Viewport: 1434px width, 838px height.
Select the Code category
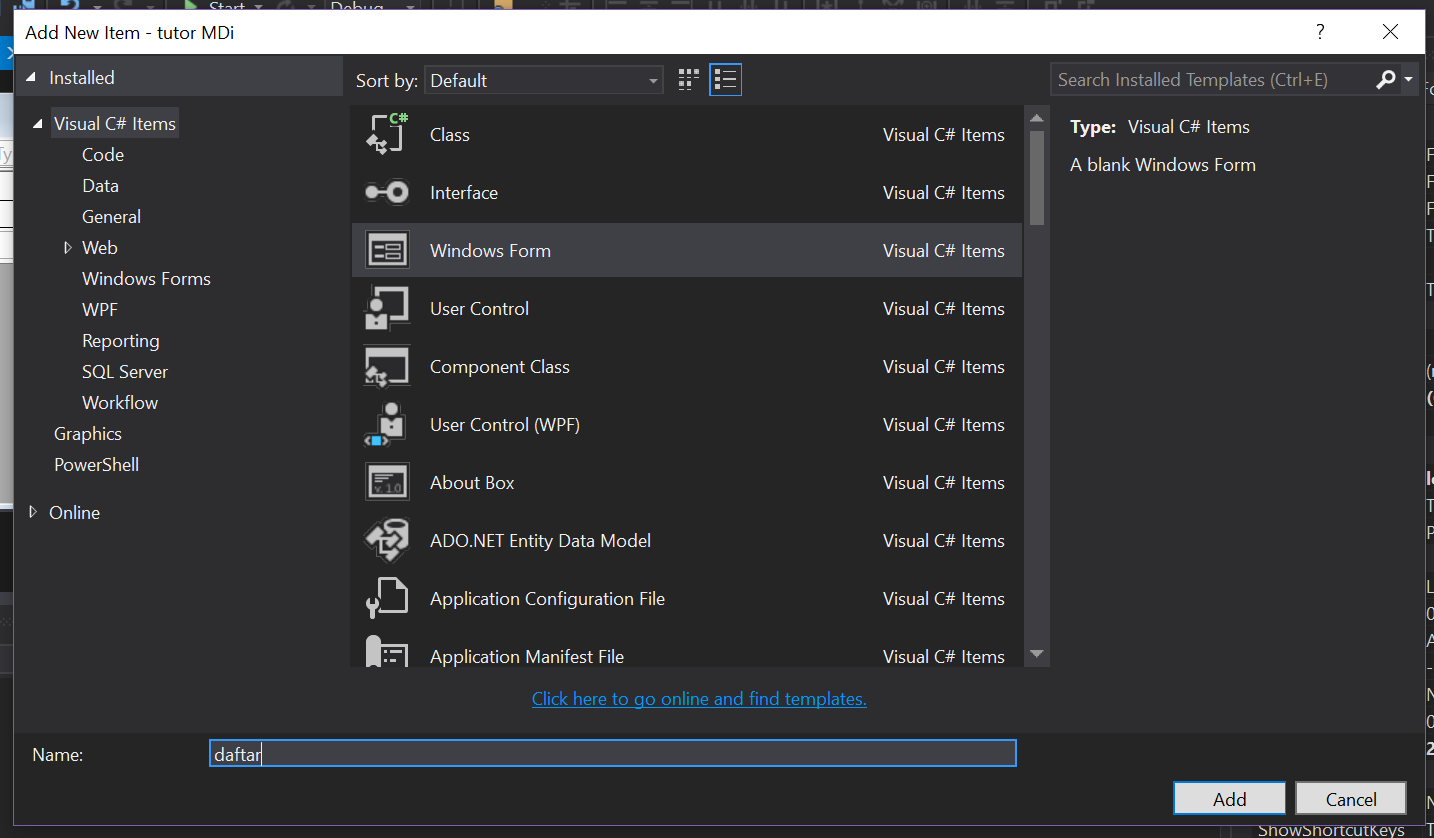click(x=103, y=154)
